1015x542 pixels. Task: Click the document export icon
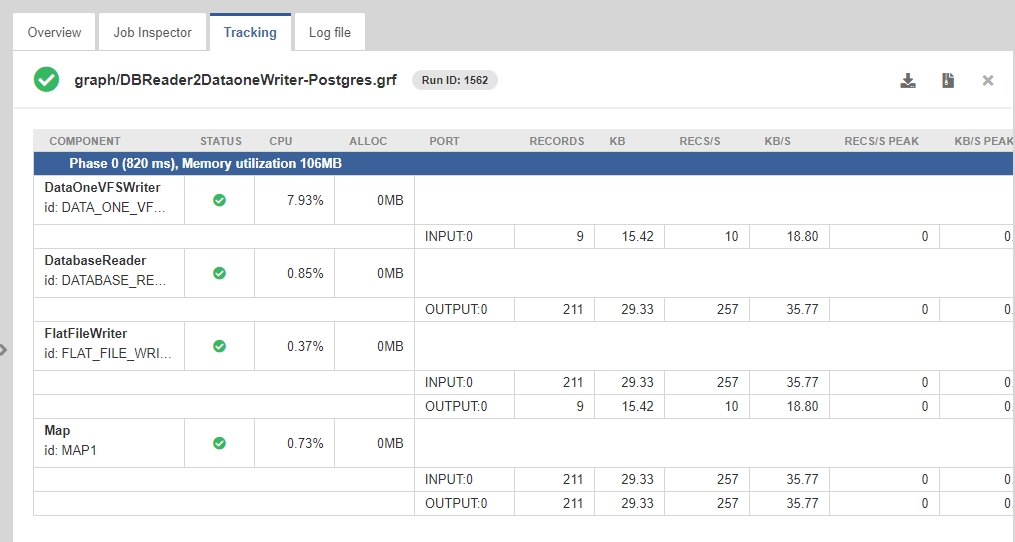pyautogui.click(x=948, y=80)
